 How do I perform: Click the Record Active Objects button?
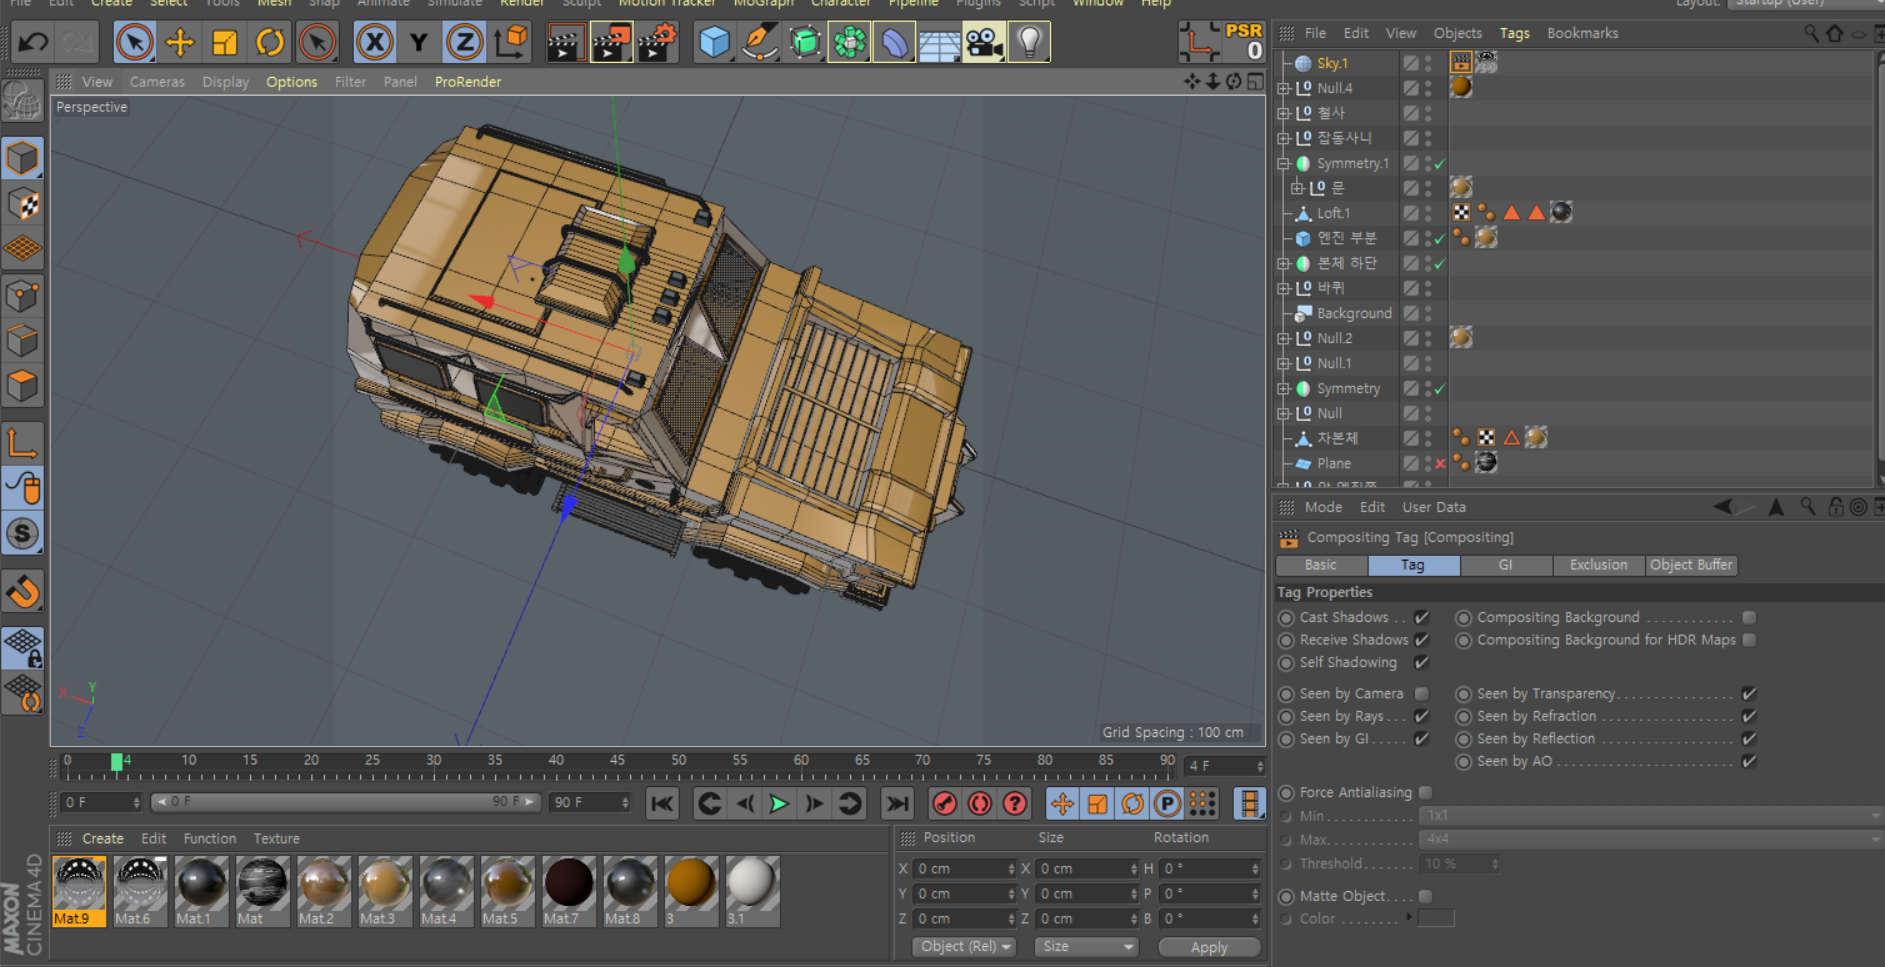point(944,803)
